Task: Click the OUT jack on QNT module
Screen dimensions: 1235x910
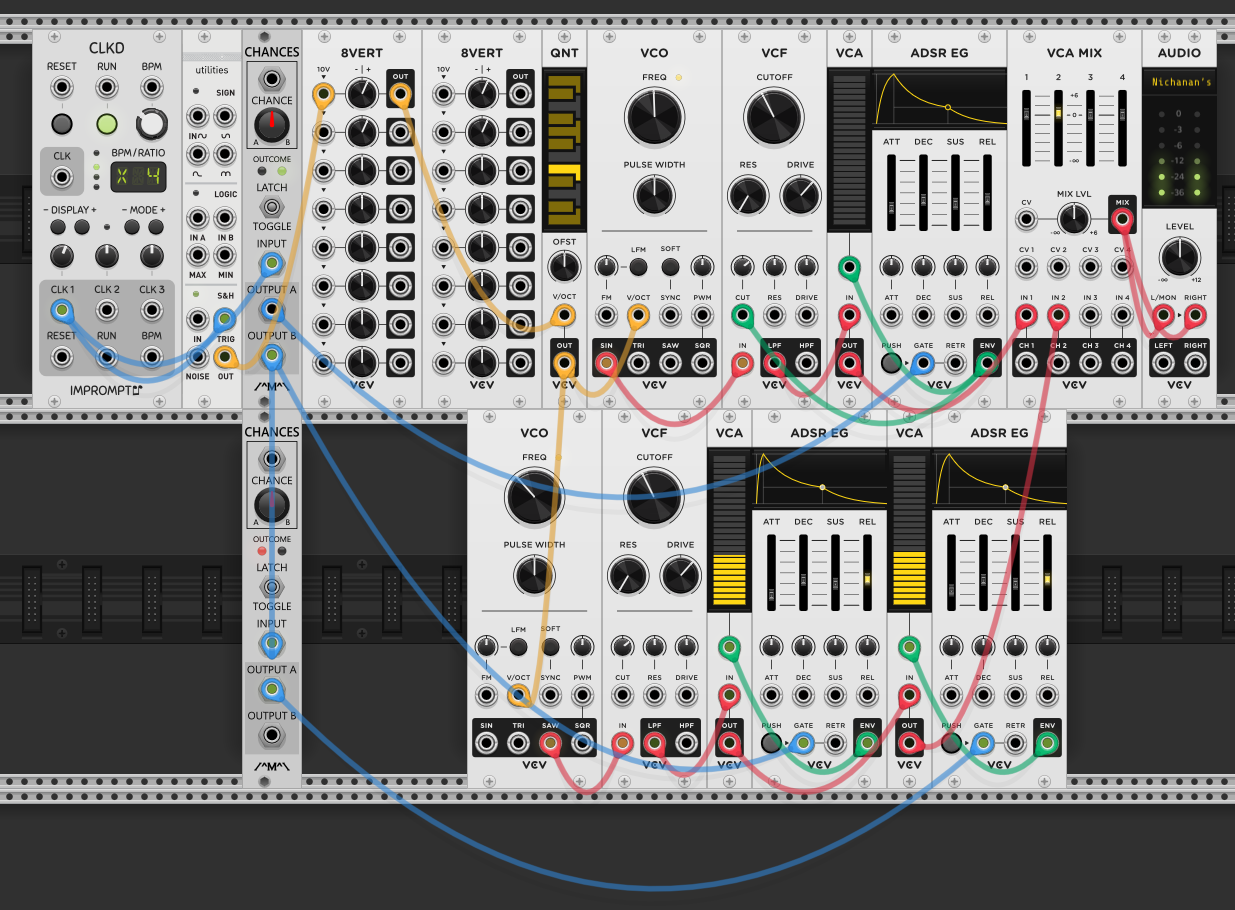Action: 564,362
